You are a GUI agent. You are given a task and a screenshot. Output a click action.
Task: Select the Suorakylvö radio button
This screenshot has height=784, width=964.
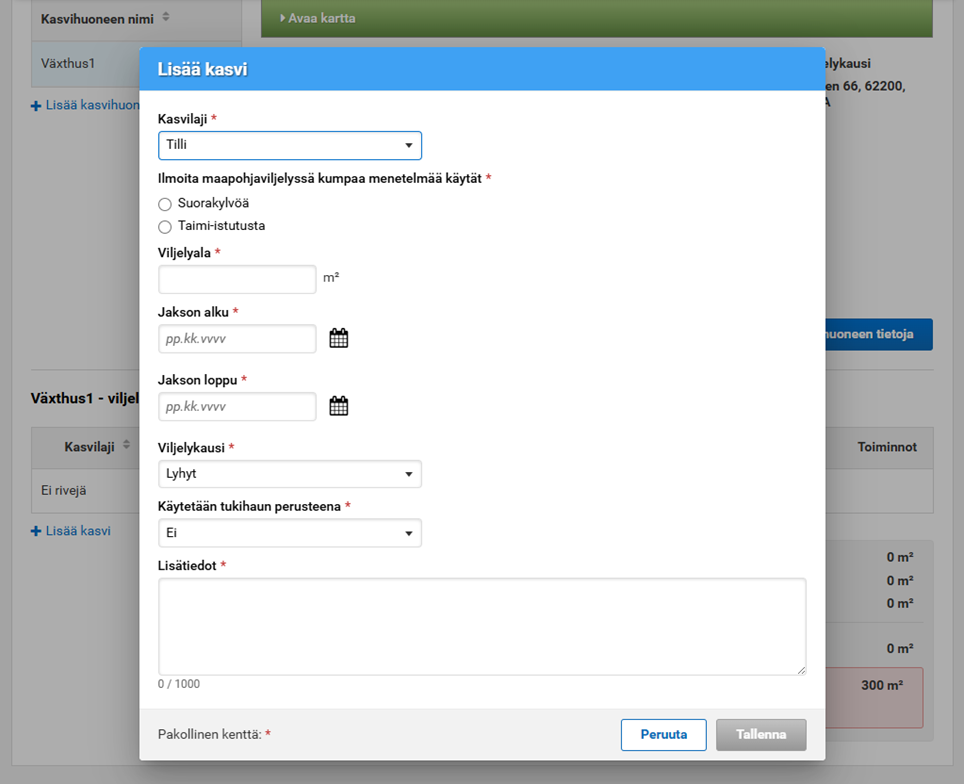point(165,204)
